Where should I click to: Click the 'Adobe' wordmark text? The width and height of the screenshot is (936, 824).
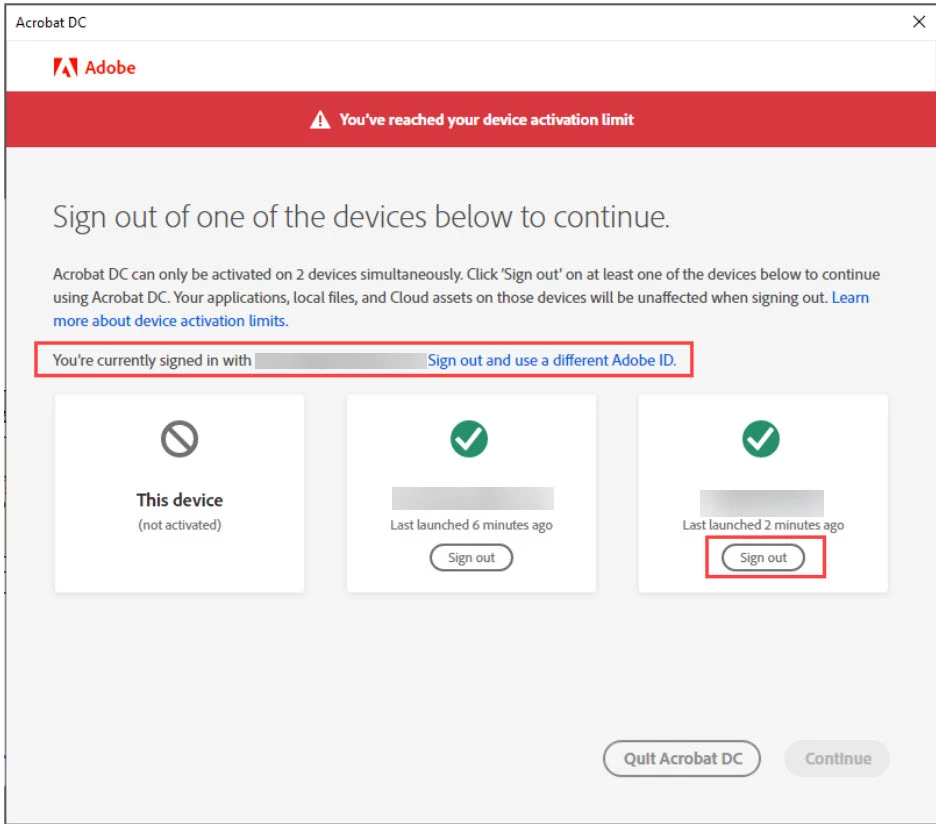click(110, 67)
